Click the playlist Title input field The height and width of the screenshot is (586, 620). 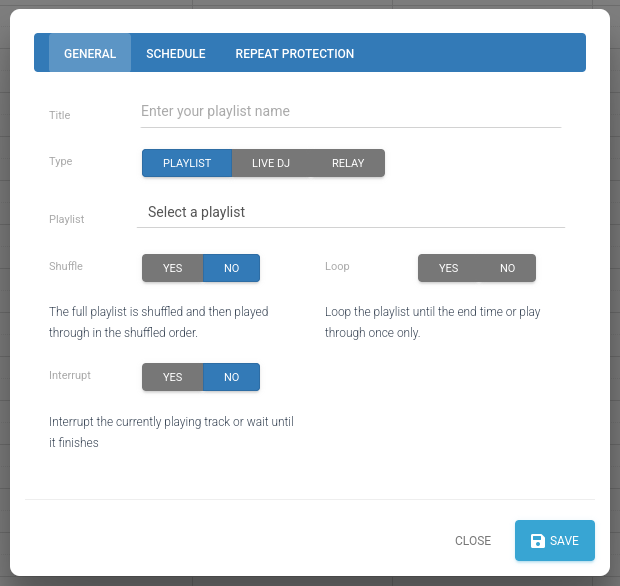[x=351, y=112]
